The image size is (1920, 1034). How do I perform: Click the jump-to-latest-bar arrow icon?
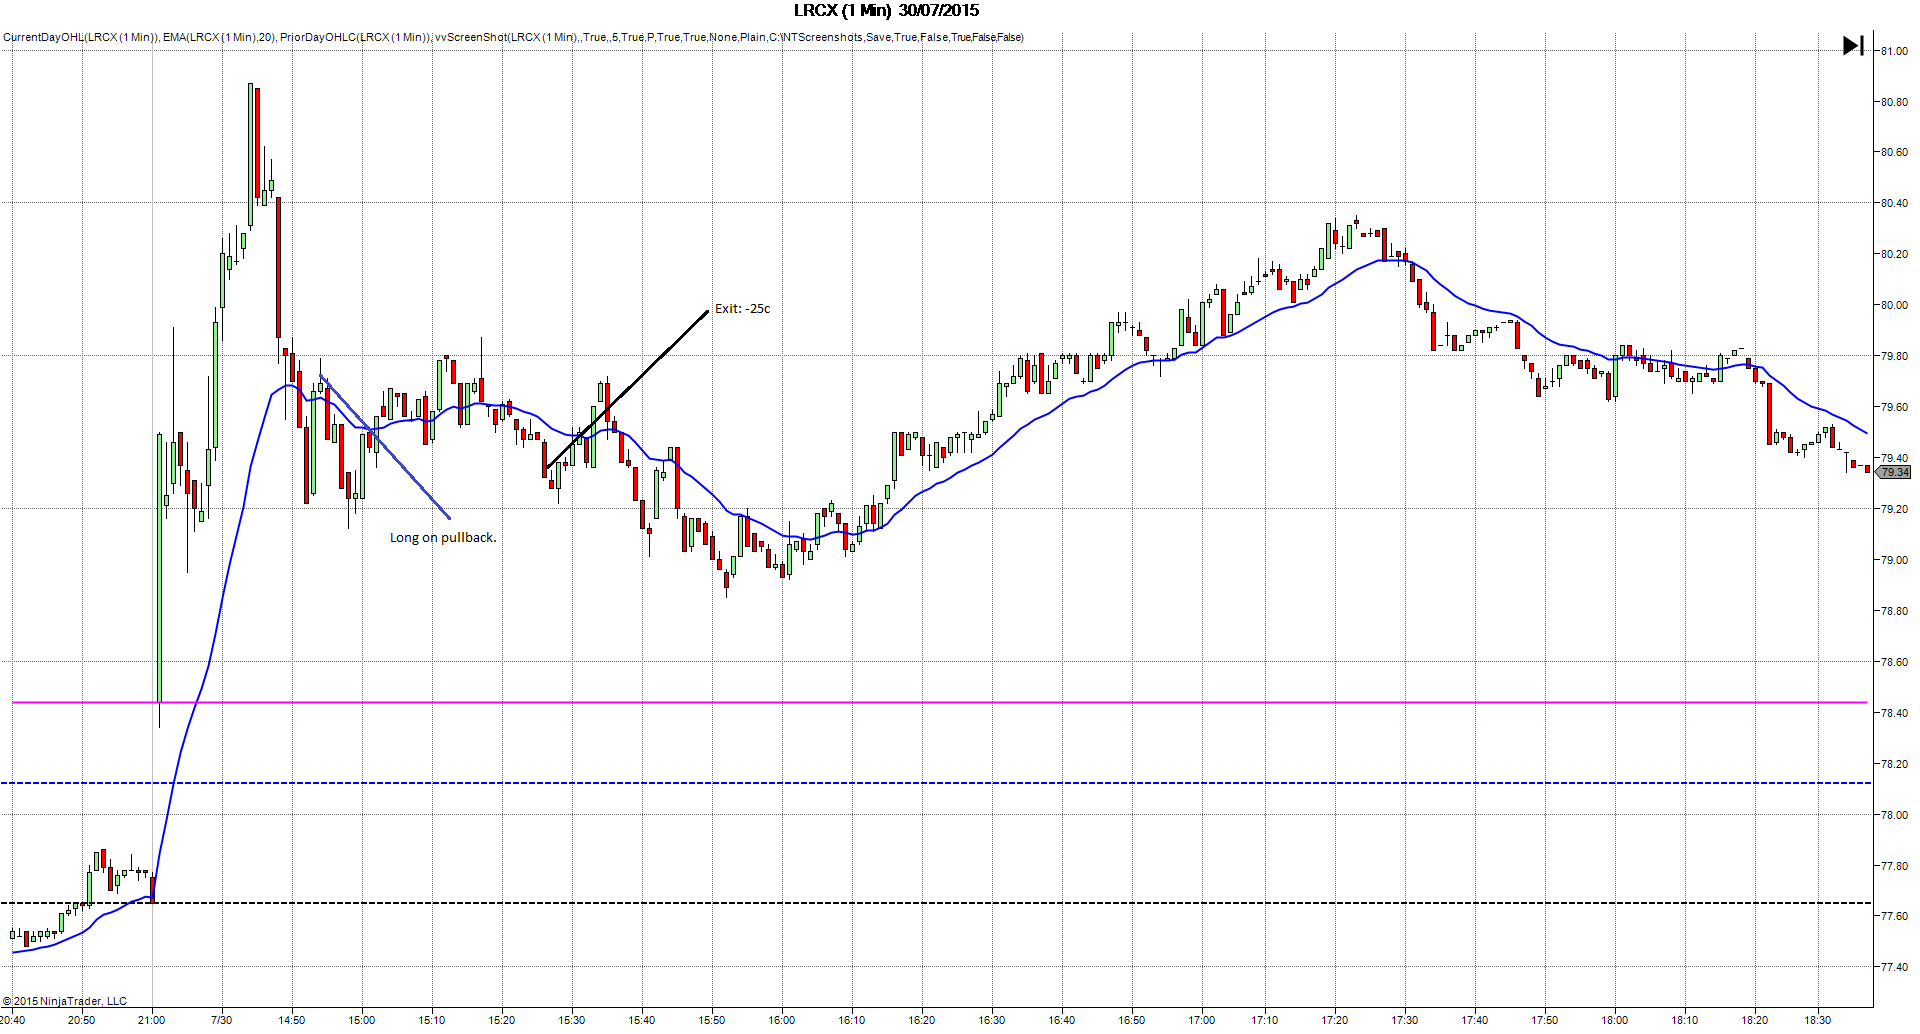1853,46
